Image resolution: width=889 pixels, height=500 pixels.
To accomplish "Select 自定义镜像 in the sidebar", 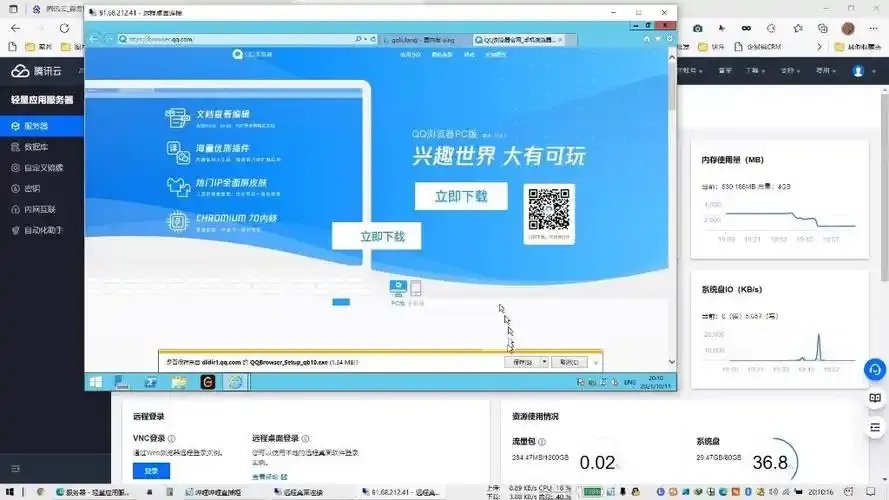I will point(41,168).
